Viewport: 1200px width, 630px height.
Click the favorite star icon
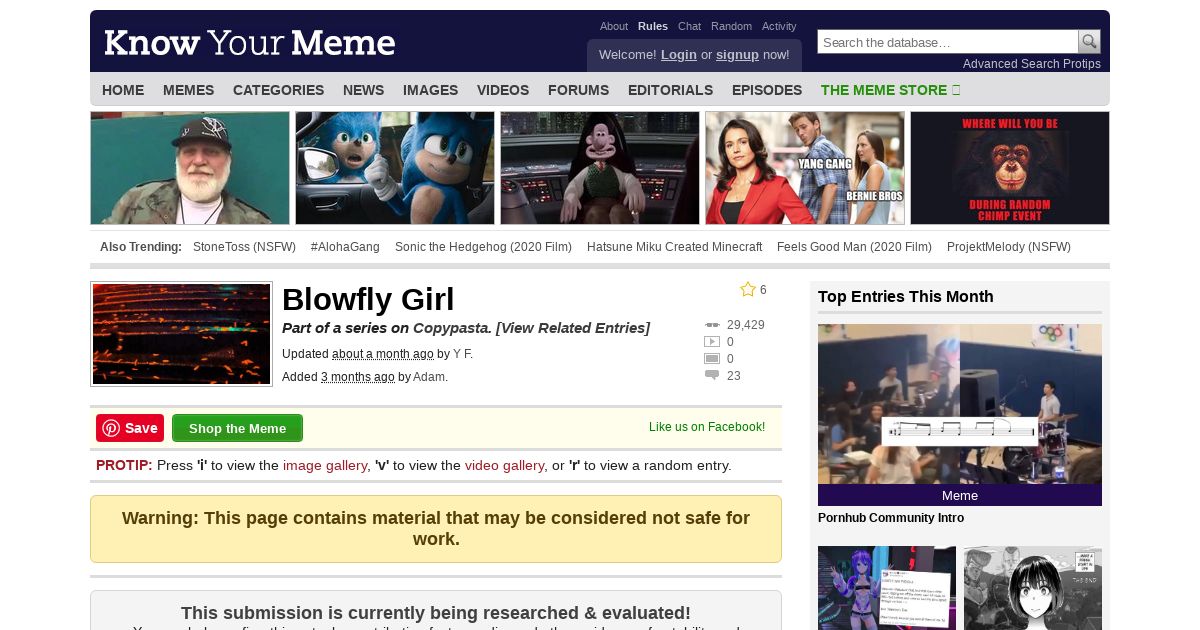748,289
